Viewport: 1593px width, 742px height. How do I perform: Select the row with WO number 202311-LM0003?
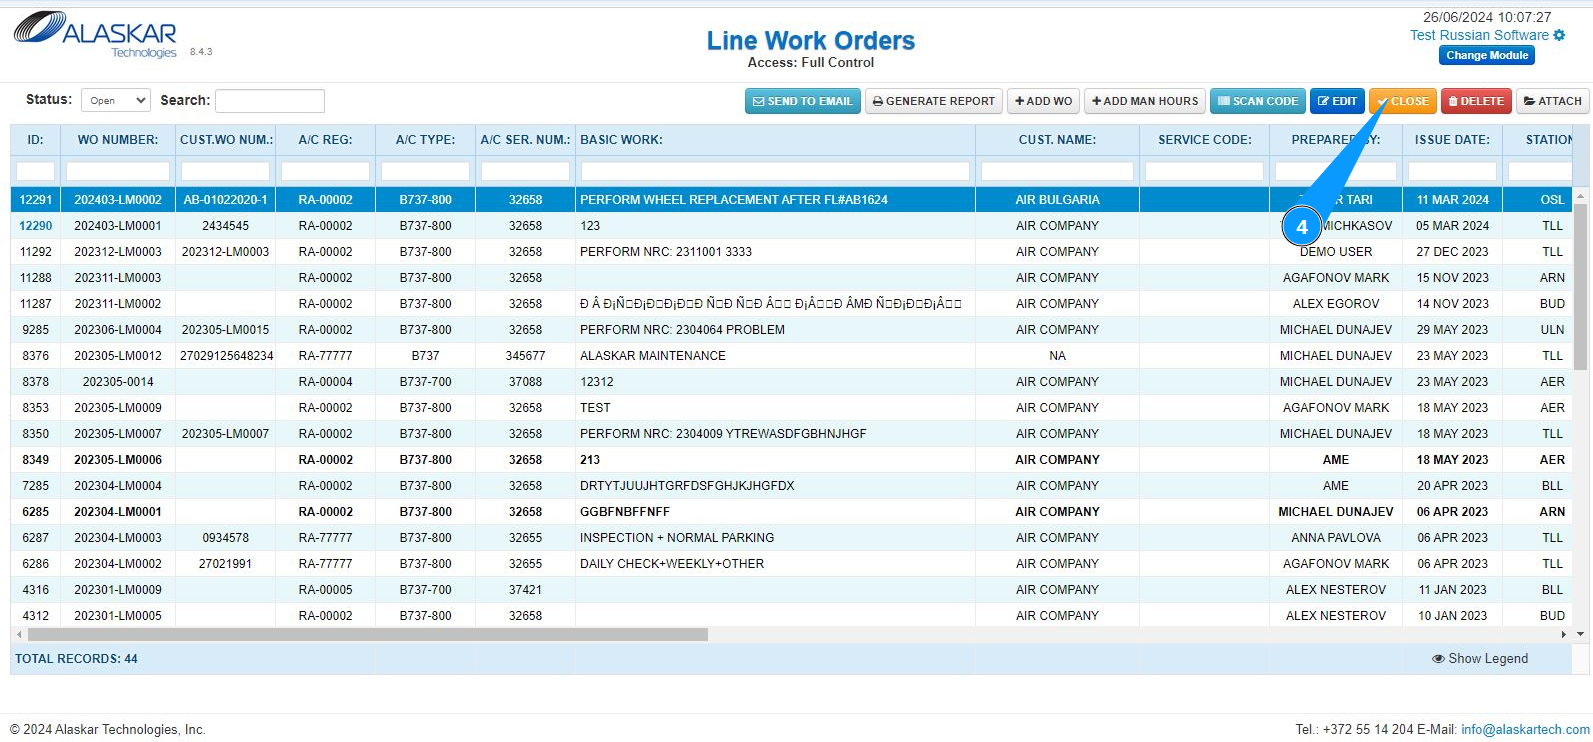tap(791, 278)
